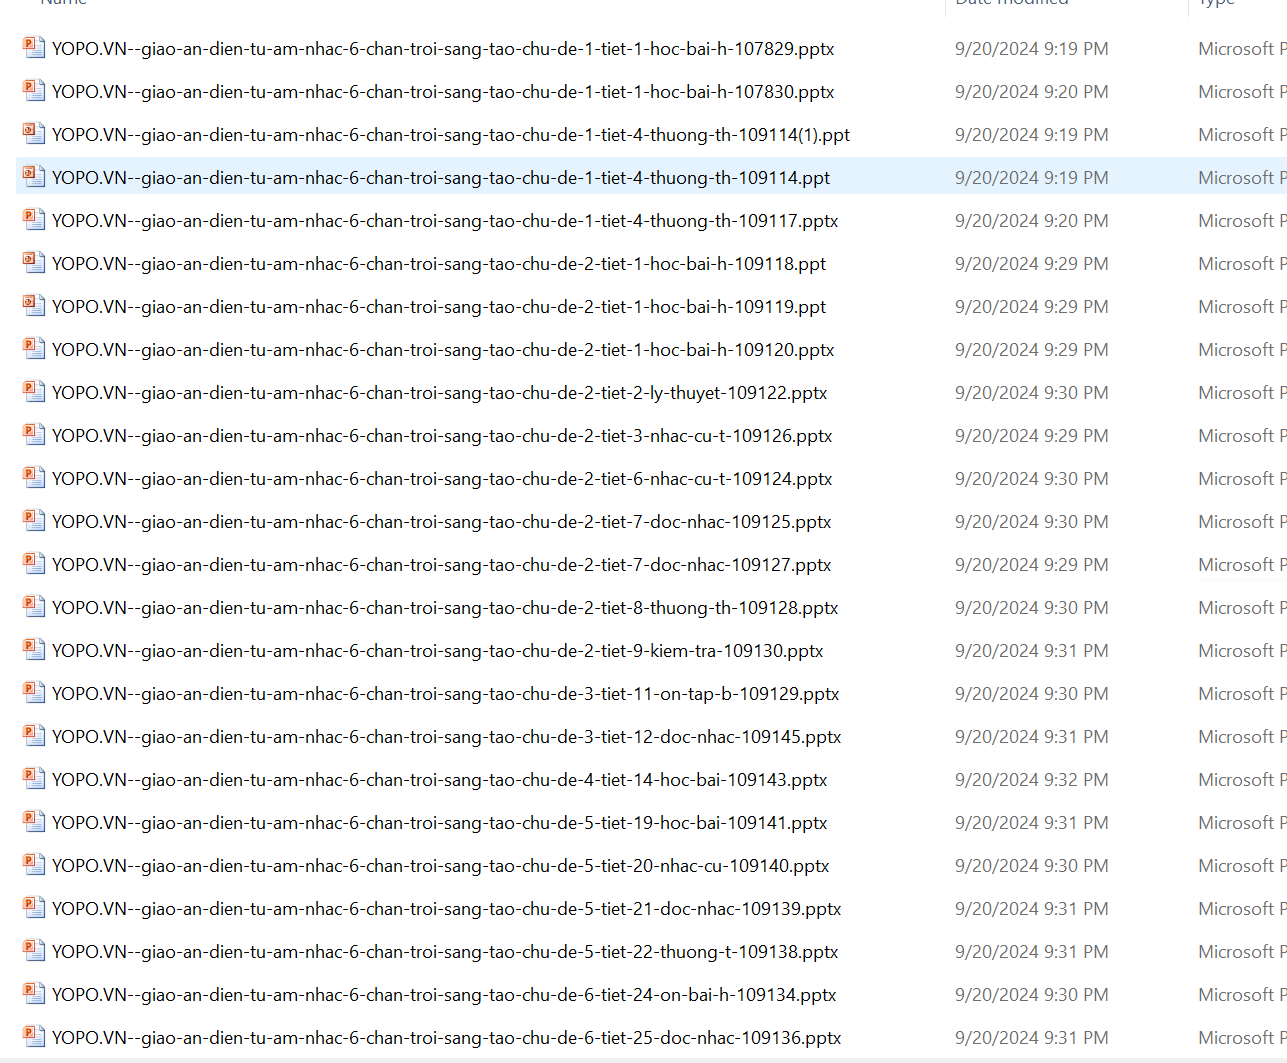Click the PowerPoint icon of file ending 107829.pptx

point(34,48)
